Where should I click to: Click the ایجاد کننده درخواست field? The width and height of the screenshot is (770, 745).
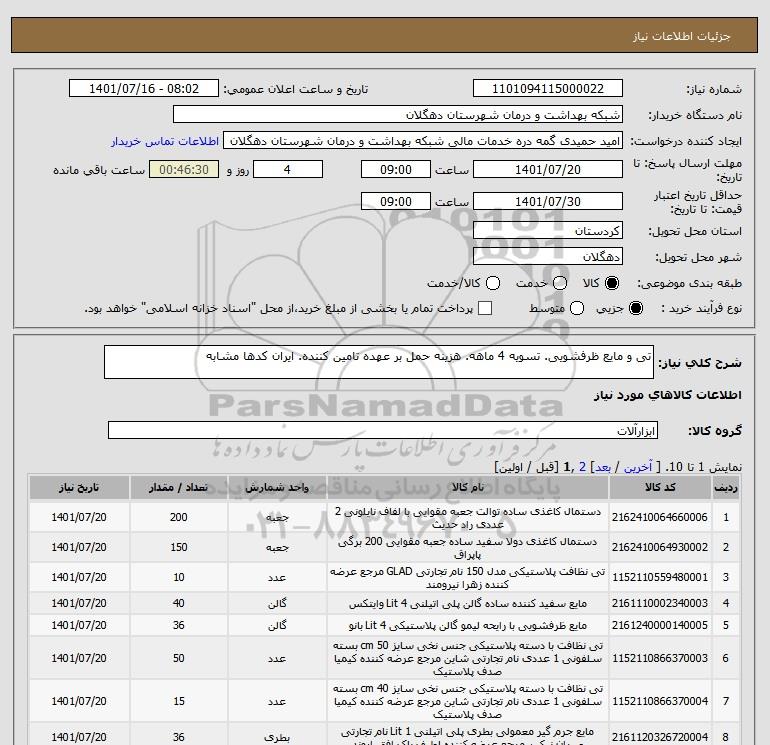pyautogui.click(x=423, y=141)
